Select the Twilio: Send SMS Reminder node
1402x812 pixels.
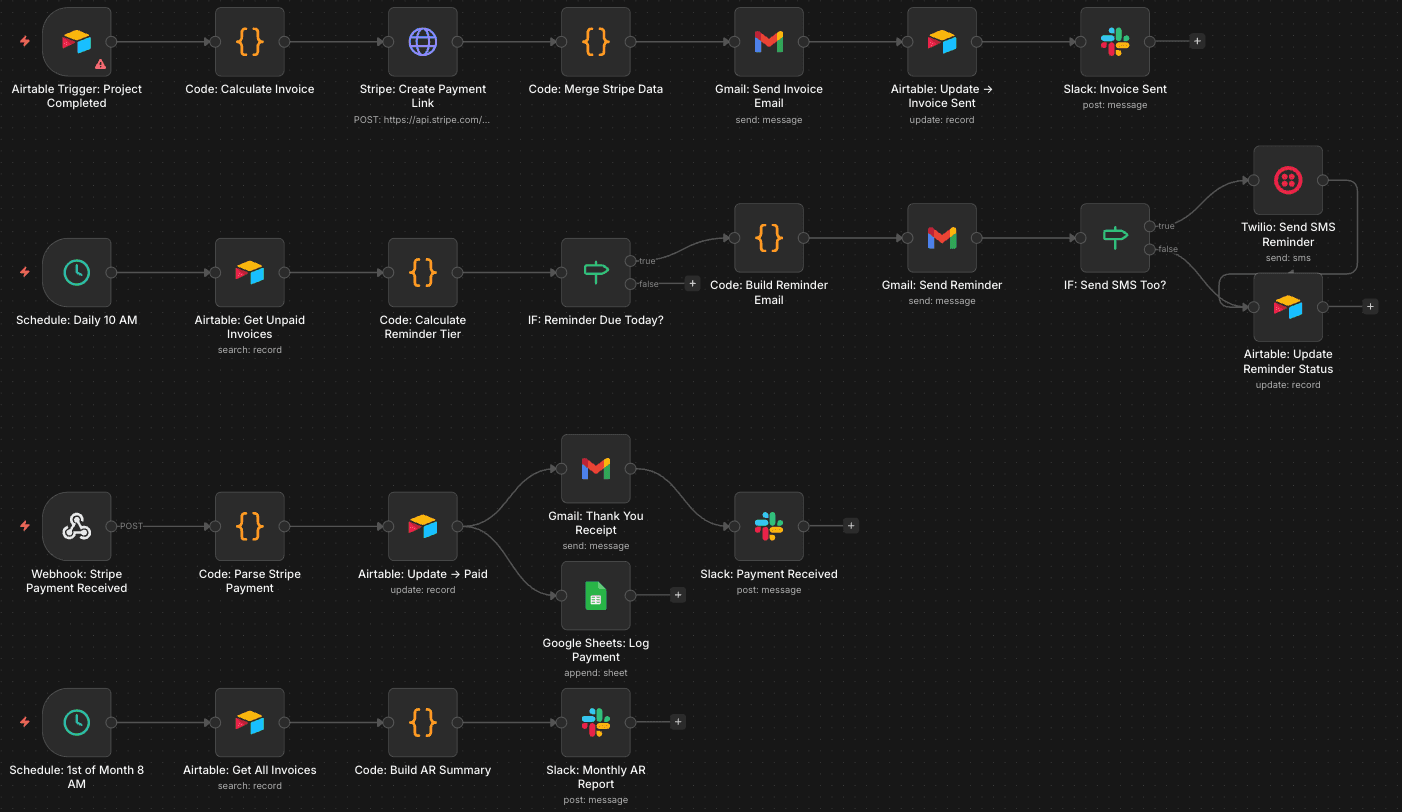click(x=1287, y=181)
